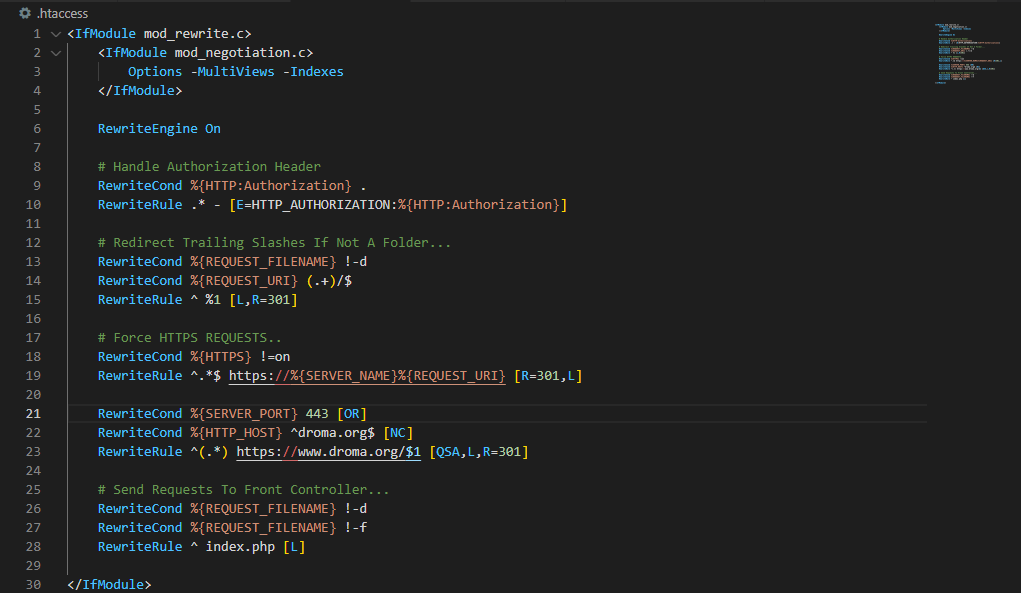Click the Handle Authorization Header comment

(x=209, y=167)
